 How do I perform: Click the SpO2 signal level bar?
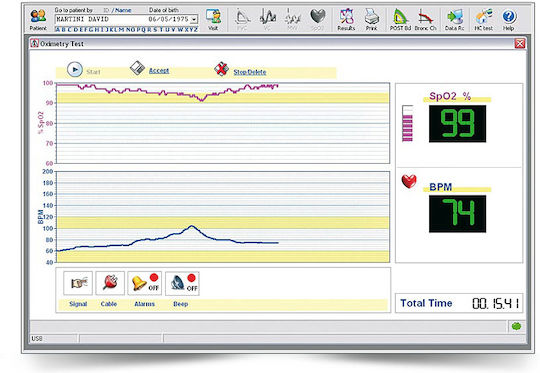coord(407,123)
